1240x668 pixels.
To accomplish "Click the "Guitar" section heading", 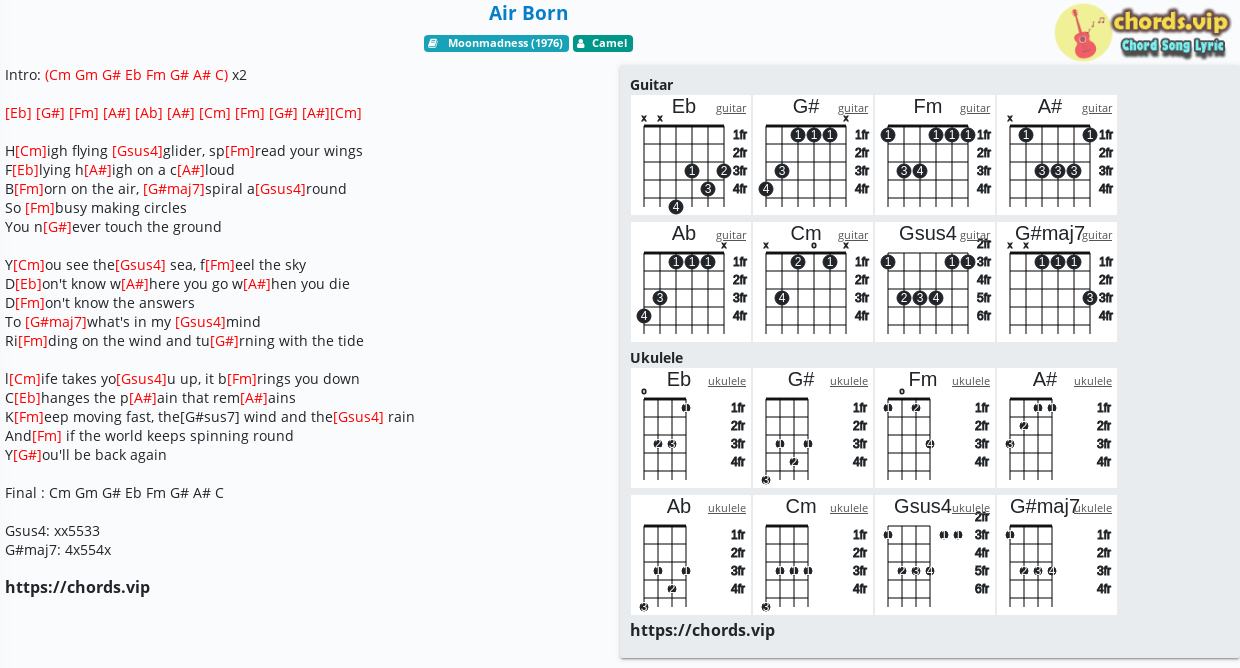I will (x=651, y=85).
